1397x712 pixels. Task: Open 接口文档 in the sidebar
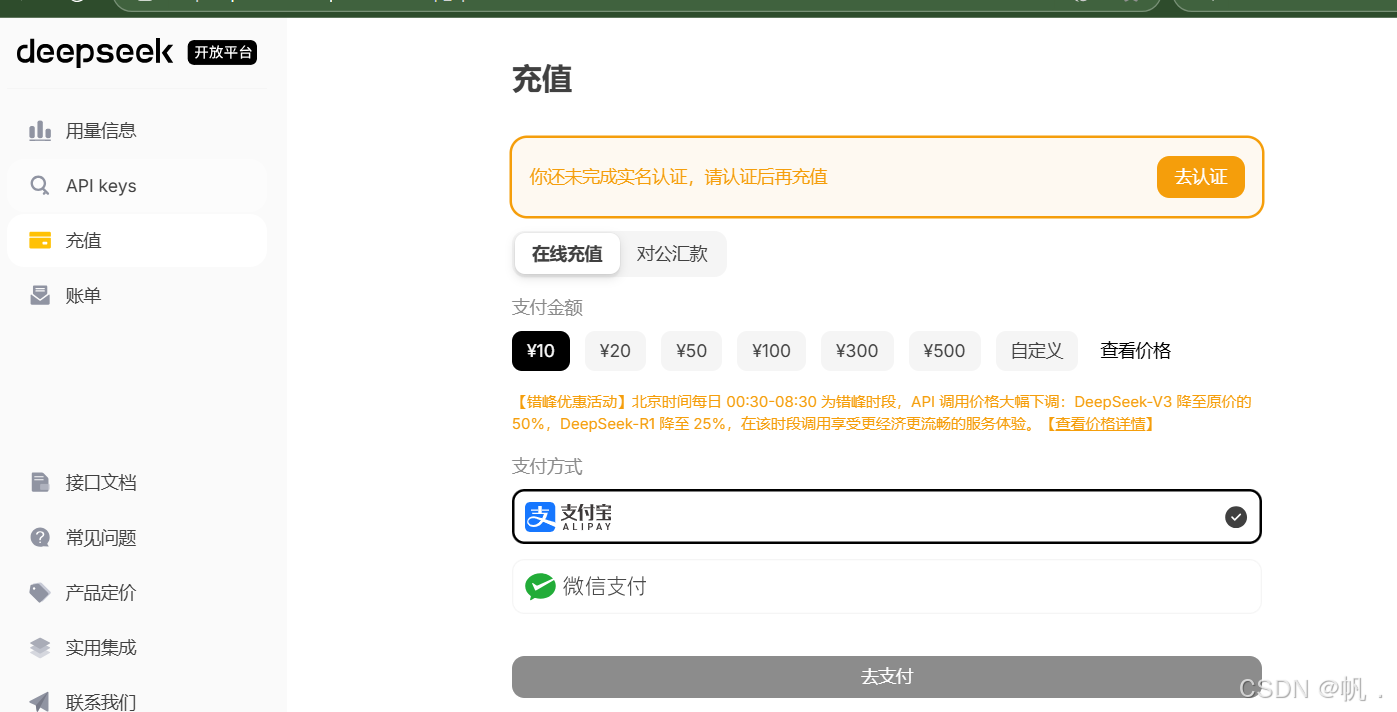pos(137,482)
